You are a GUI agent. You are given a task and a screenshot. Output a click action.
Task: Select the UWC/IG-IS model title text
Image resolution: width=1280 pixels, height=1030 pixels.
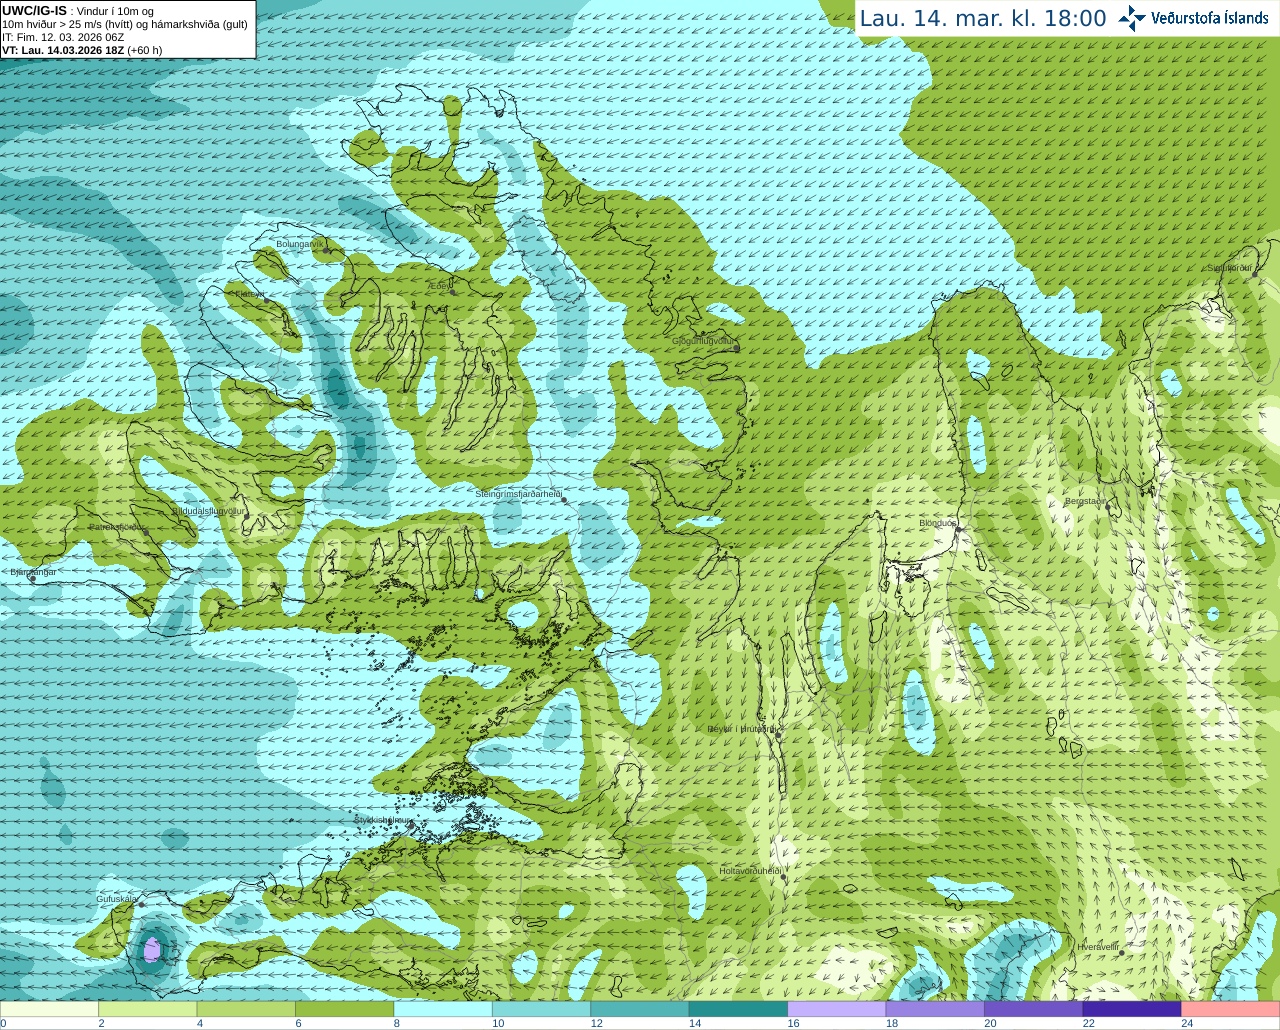(34, 10)
